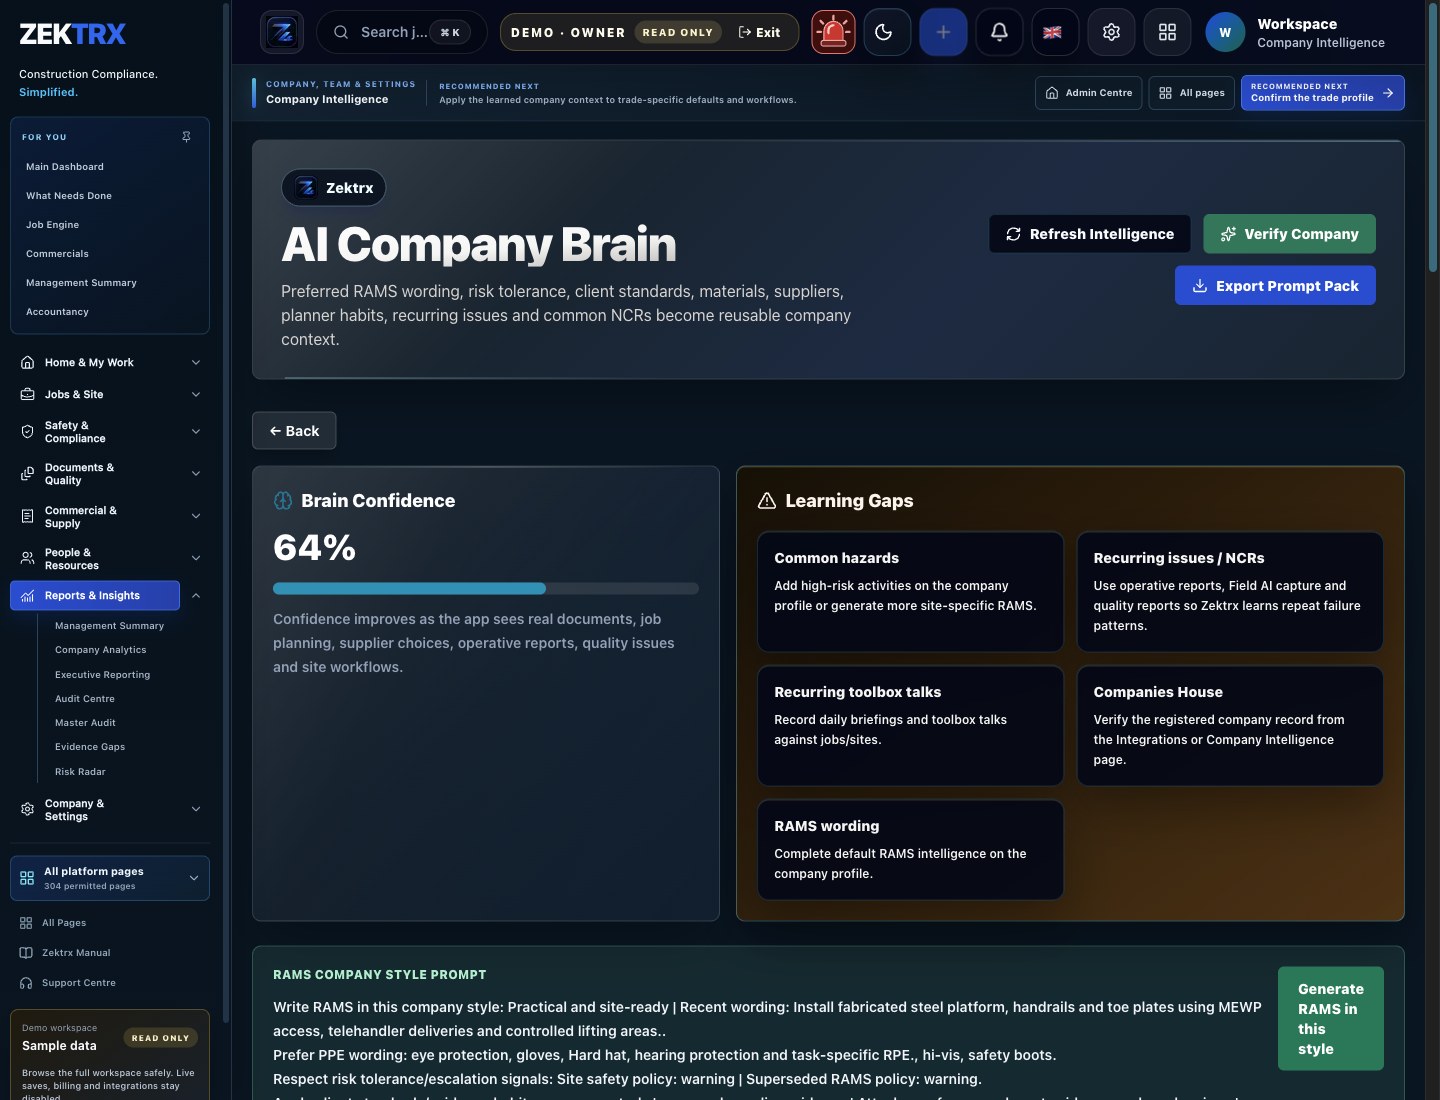Image resolution: width=1440 pixels, height=1100 pixels.
Task: Open settings gear in the top bar
Action: [1111, 32]
